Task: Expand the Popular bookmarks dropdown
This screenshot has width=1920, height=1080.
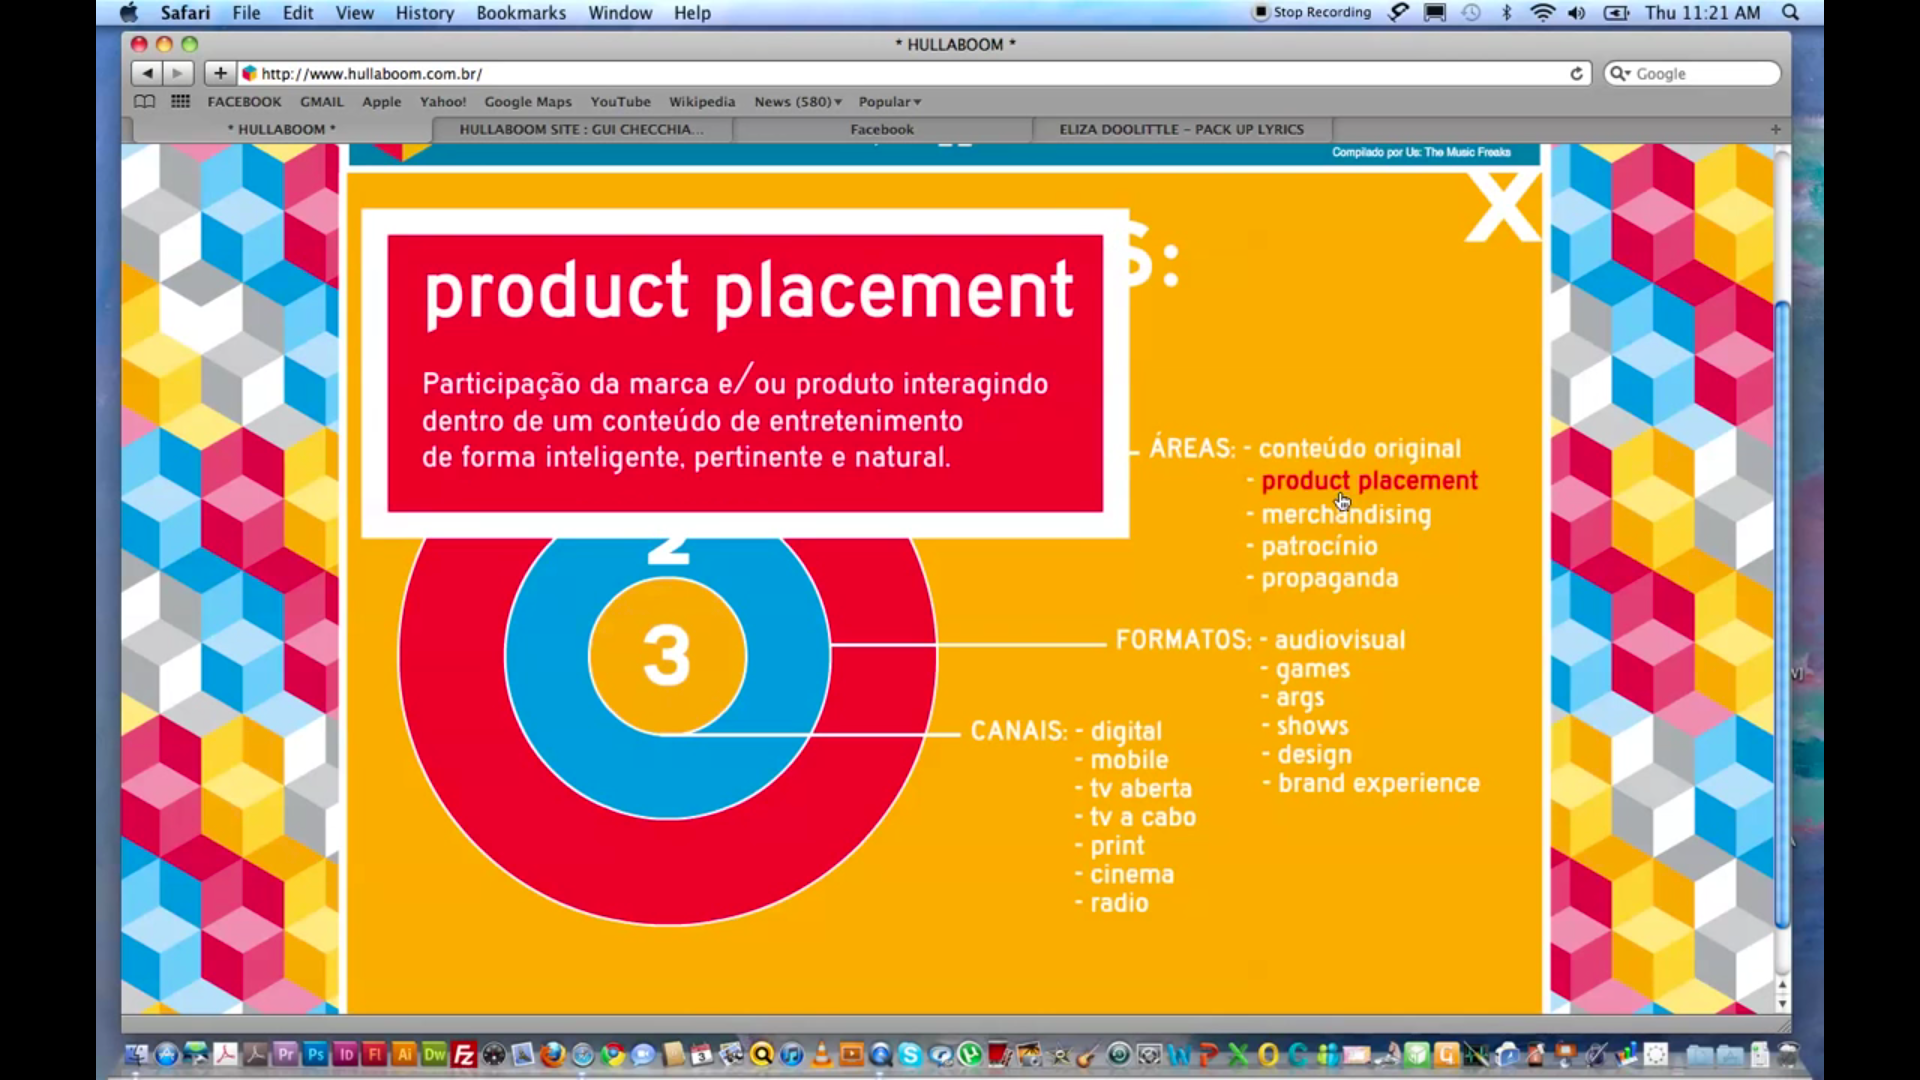Action: pos(889,101)
